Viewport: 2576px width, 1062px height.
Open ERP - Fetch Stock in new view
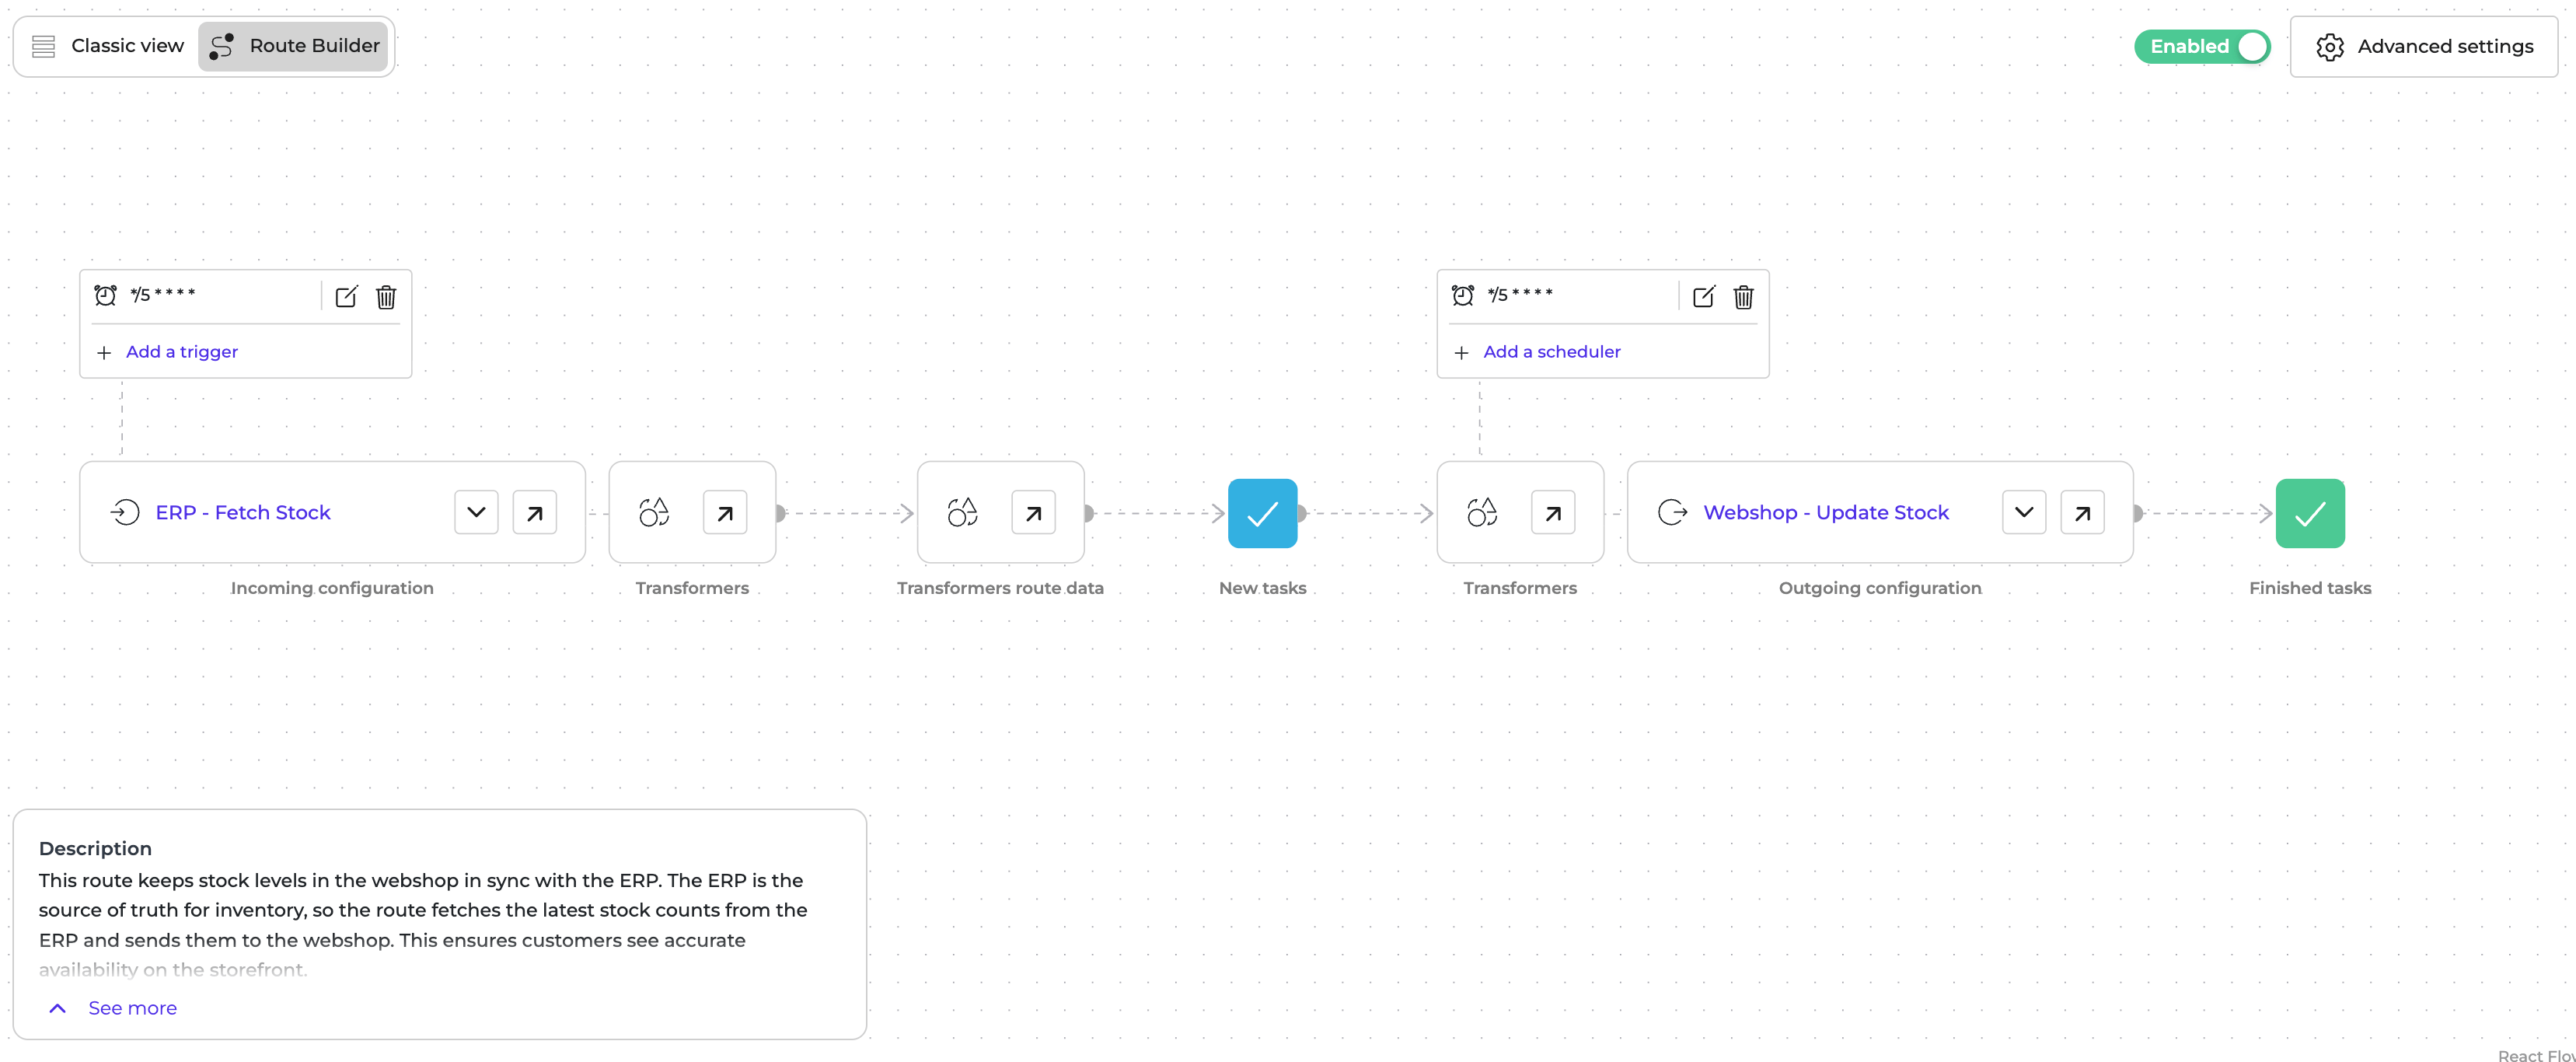(535, 512)
